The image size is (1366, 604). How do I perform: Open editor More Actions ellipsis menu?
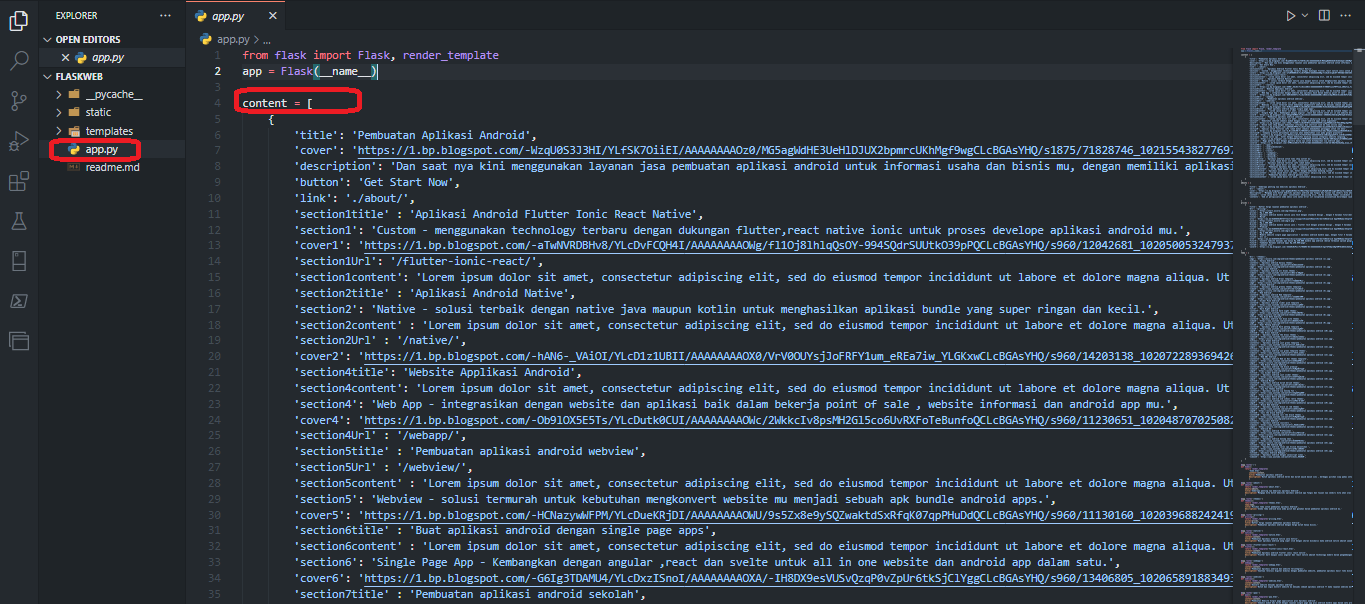[1347, 15]
